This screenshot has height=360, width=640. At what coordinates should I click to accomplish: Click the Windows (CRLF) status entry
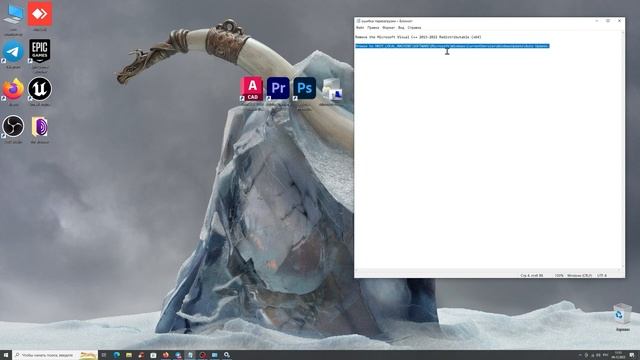tap(579, 276)
